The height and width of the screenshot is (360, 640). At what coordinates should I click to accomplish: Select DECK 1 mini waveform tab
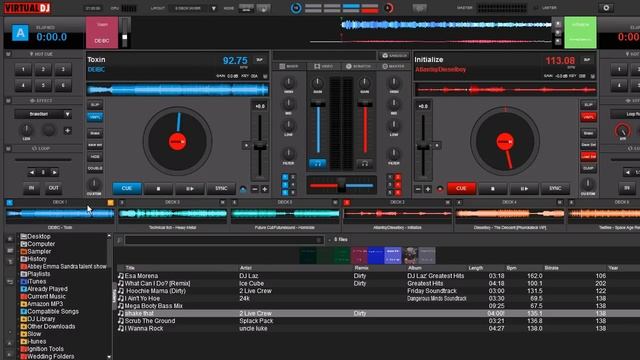point(60,213)
